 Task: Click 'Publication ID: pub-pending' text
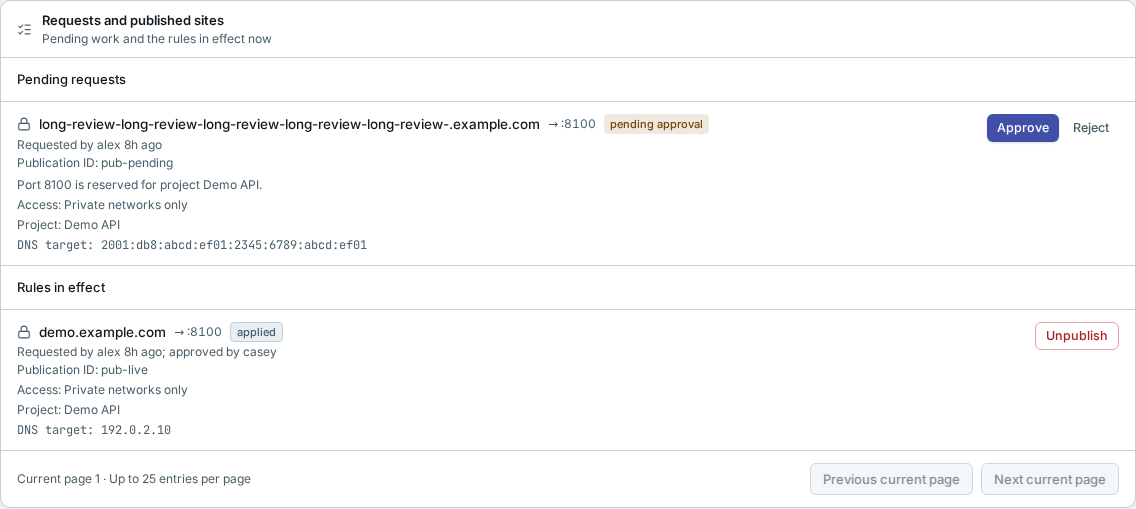(95, 163)
